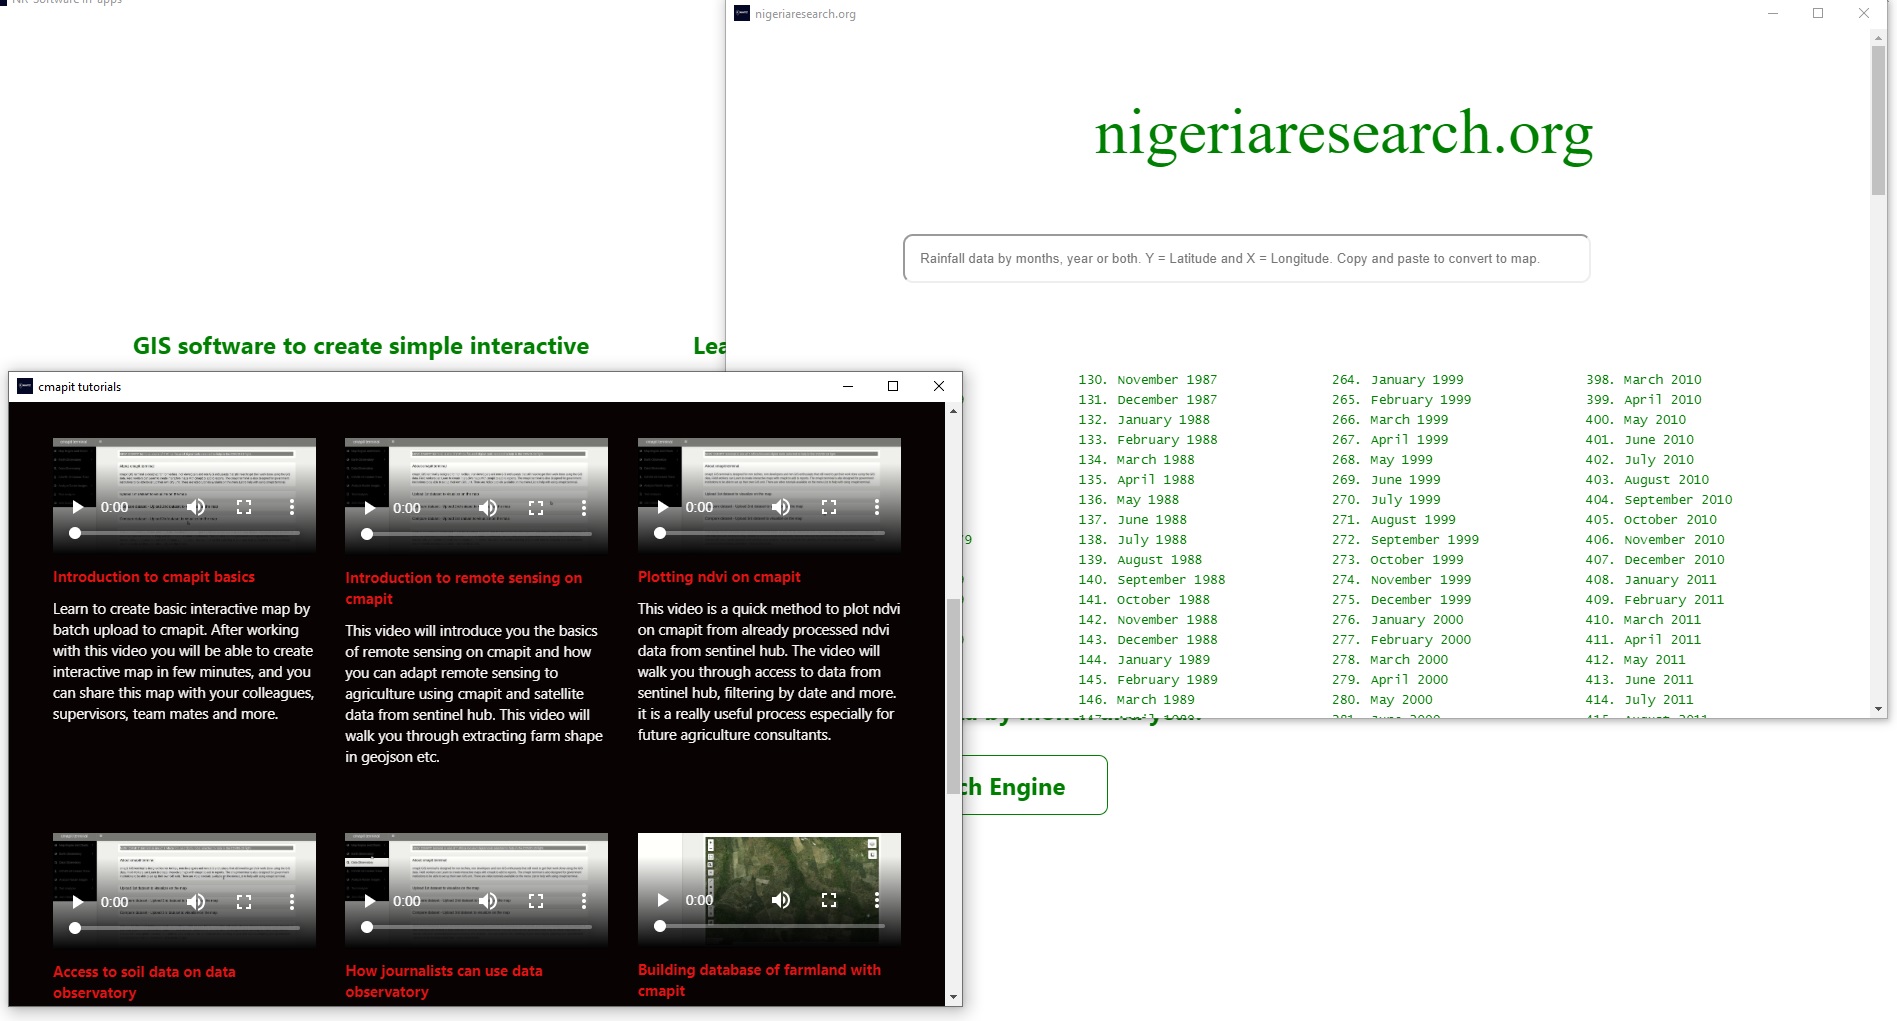Open the How journalists can use data observatory title
Viewport: 1897px width, 1021px height.
[444, 981]
